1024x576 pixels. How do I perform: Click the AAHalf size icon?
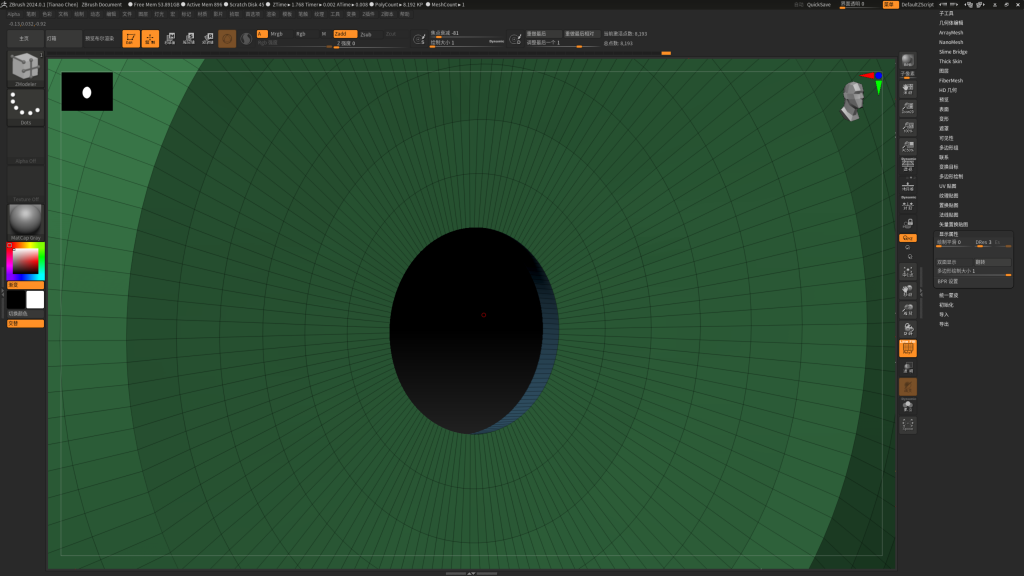[908, 146]
